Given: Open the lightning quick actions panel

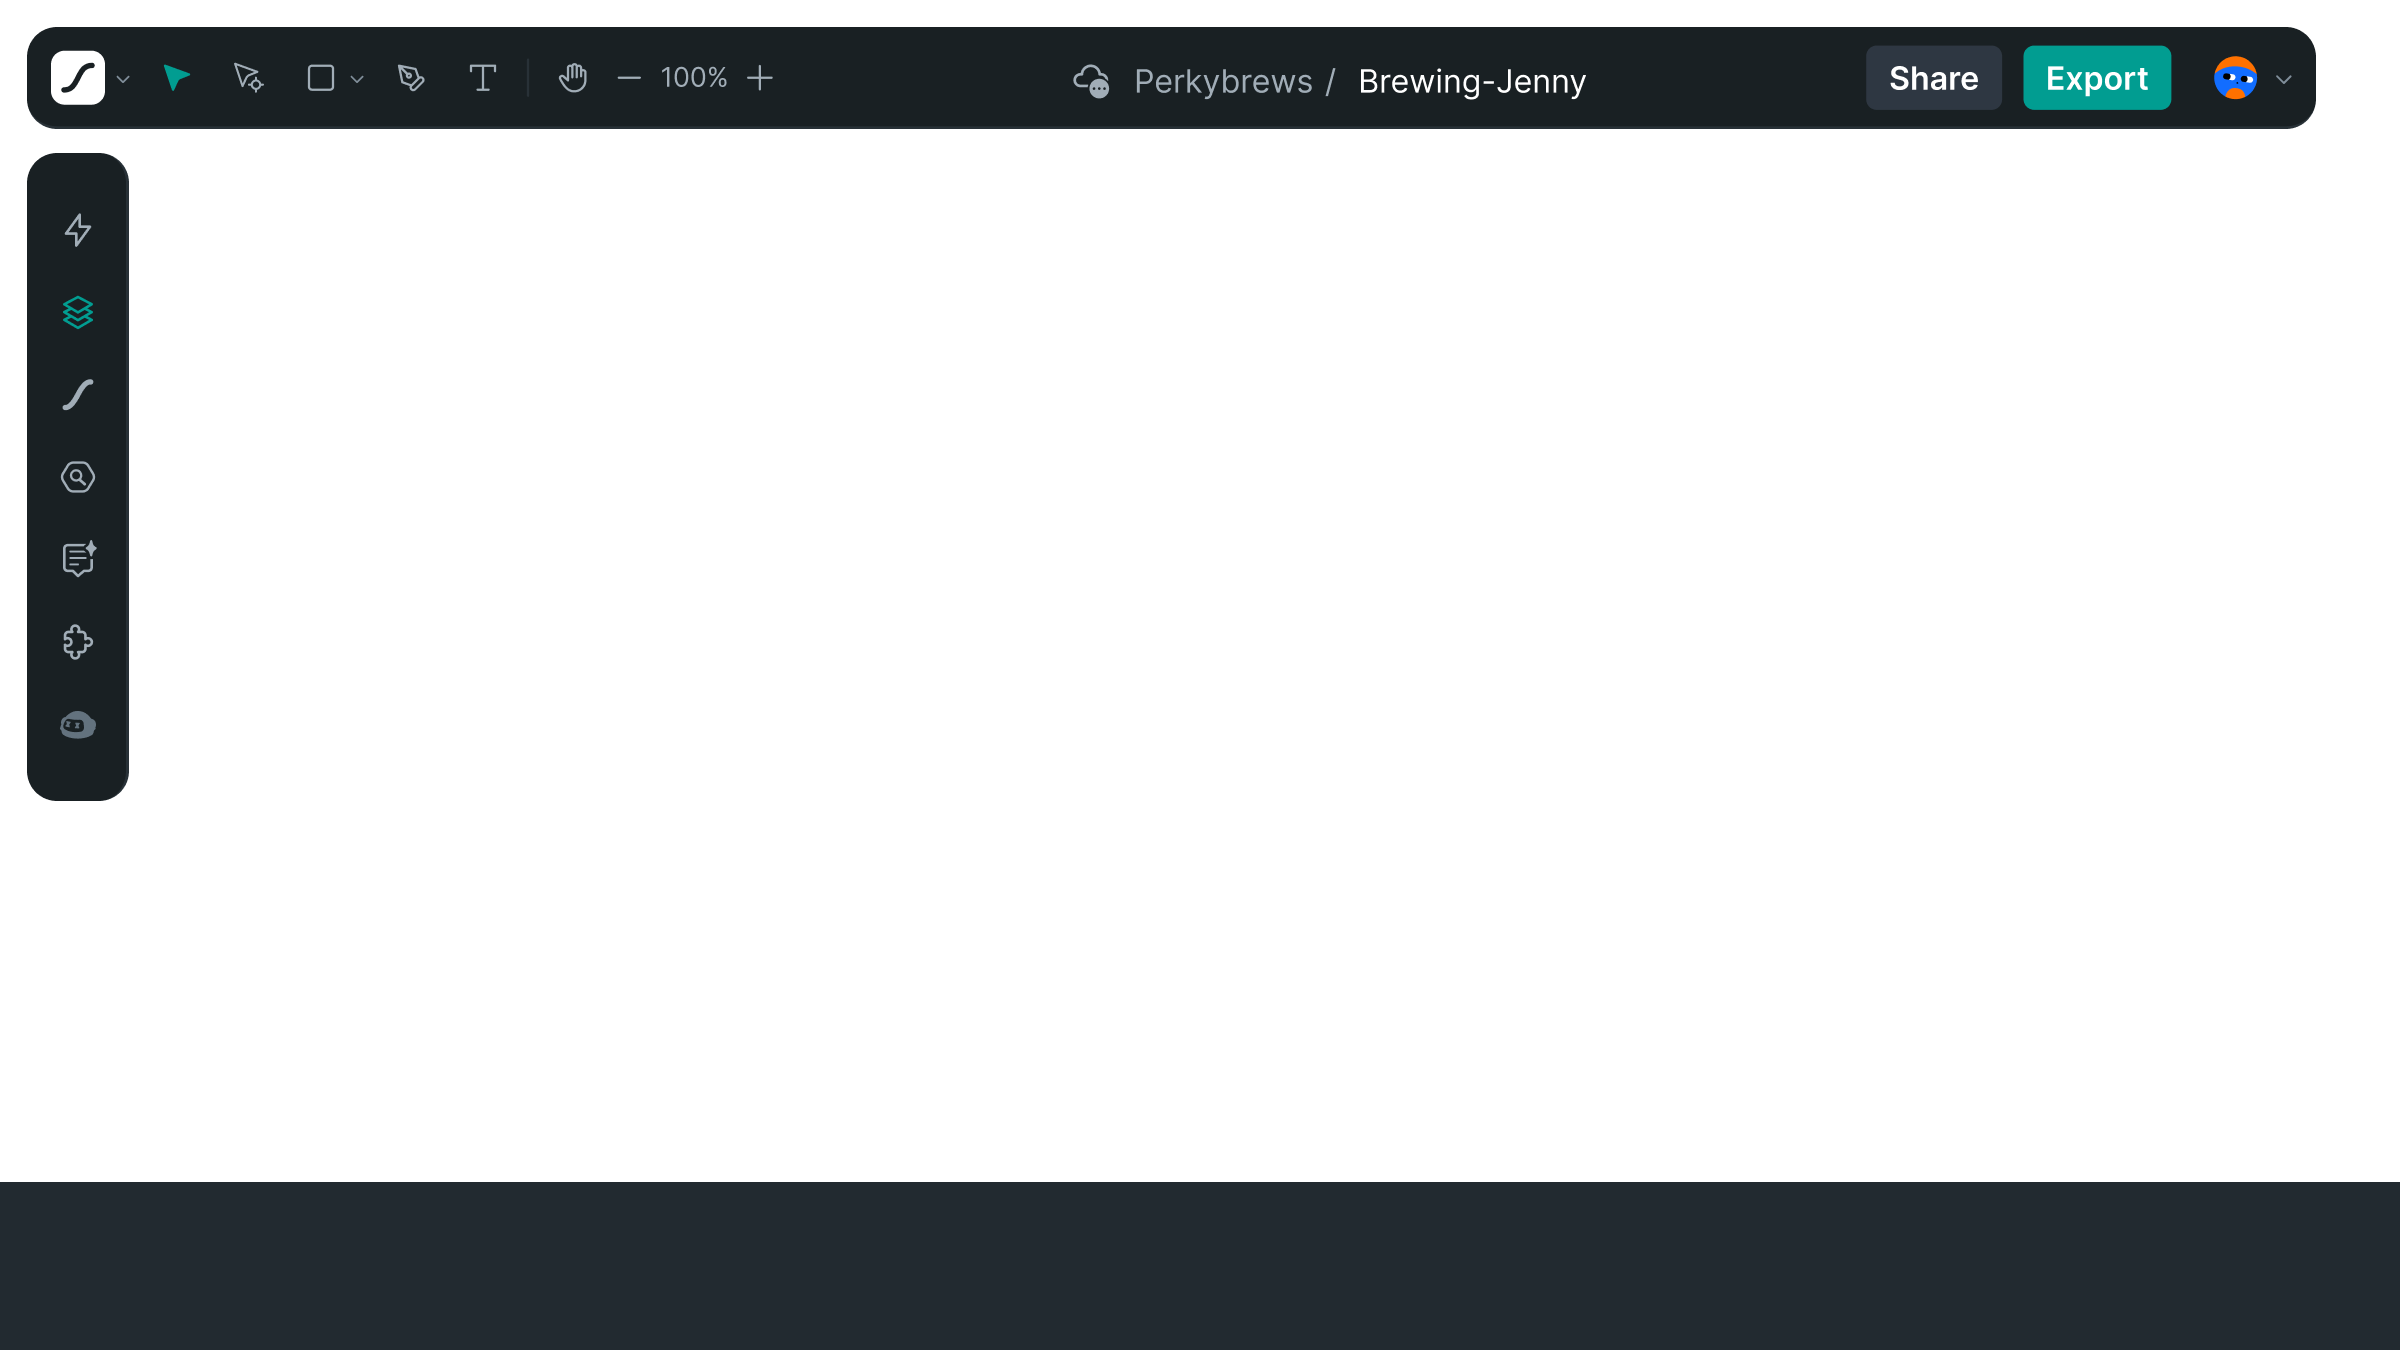Looking at the screenshot, I should pyautogui.click(x=78, y=230).
